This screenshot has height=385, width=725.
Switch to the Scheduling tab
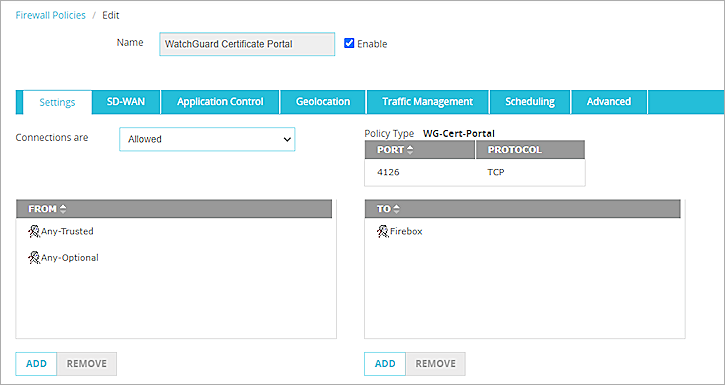pos(530,102)
